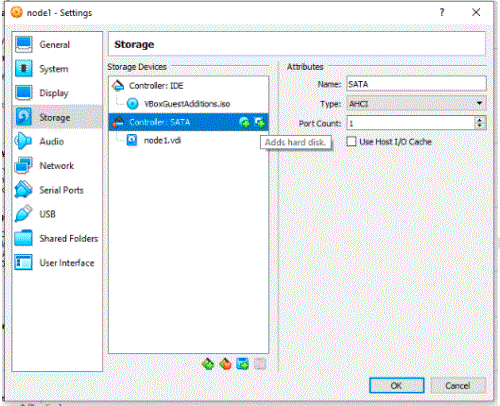Decrease the Port Count value
500x406 pixels.
[x=480, y=126]
